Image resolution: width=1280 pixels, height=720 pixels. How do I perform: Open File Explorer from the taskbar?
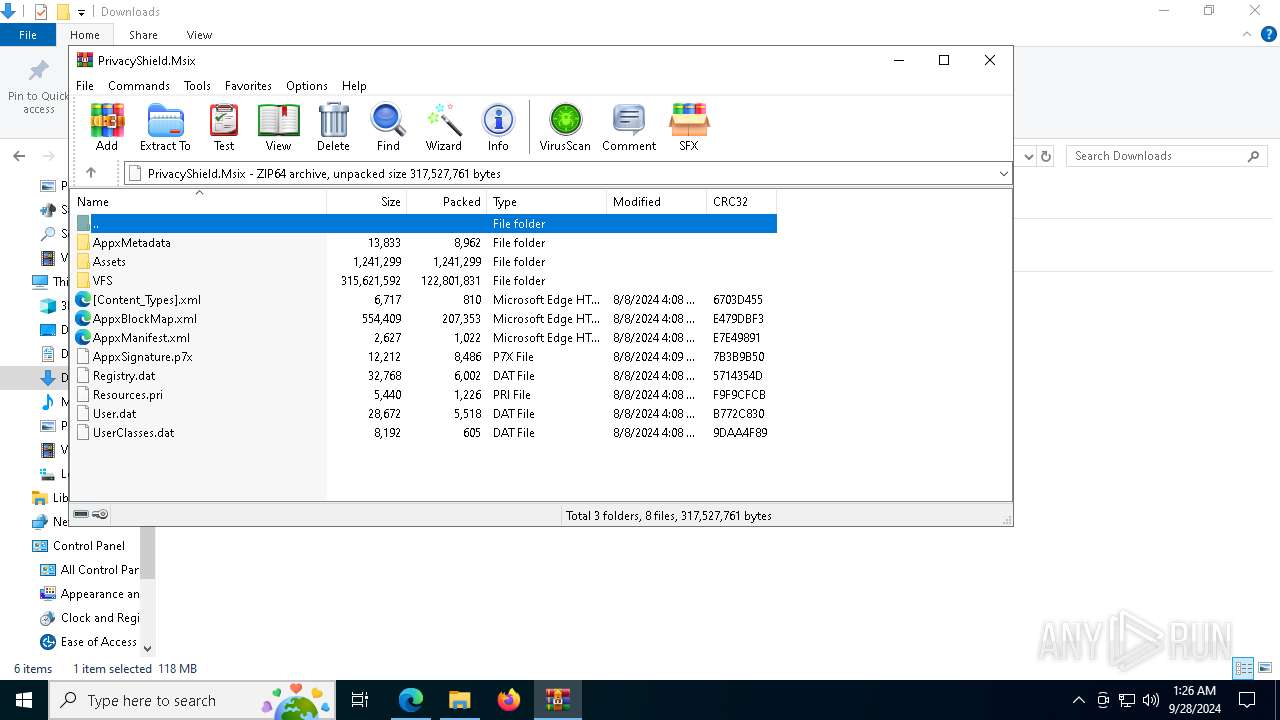pyautogui.click(x=460, y=700)
